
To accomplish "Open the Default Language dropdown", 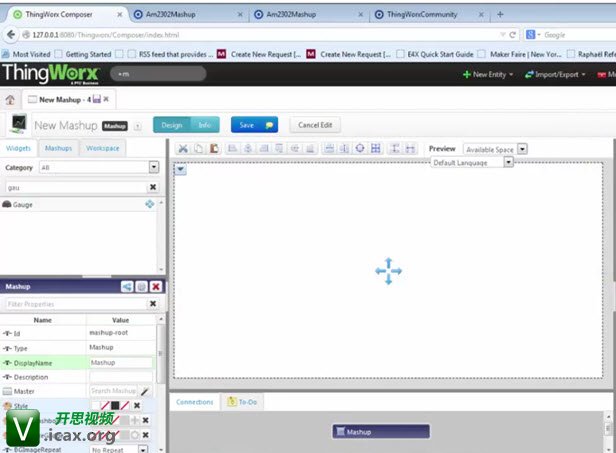I will [x=509, y=162].
